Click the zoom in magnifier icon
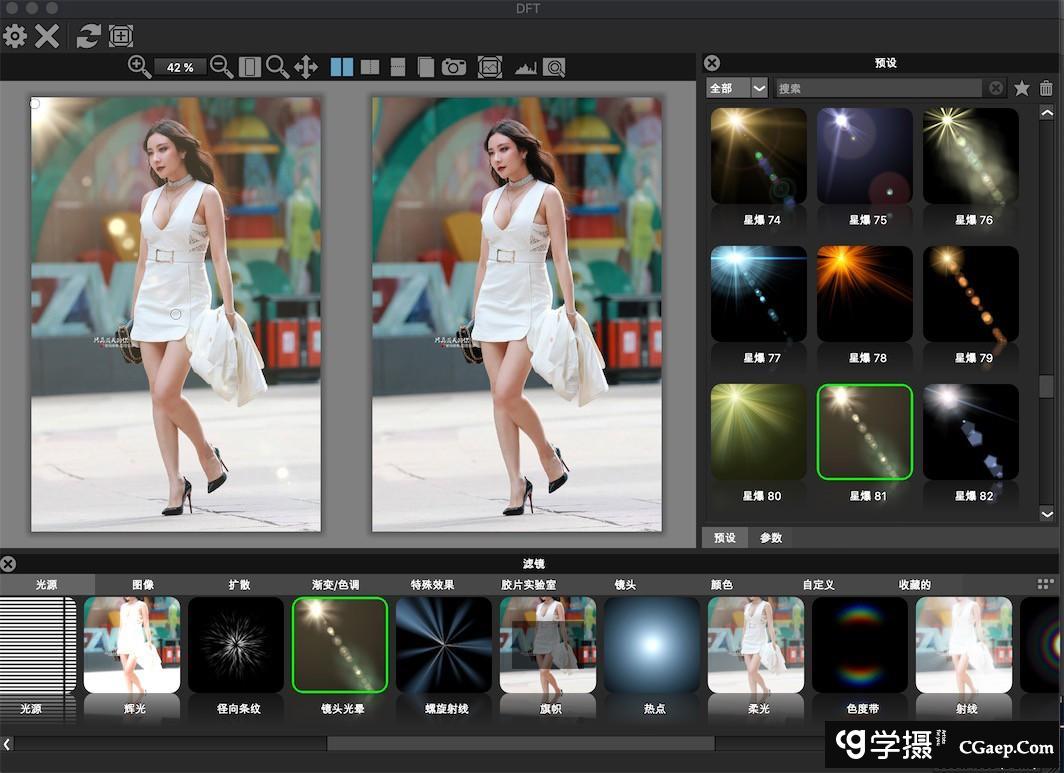This screenshot has height=773, width=1064. 139,67
